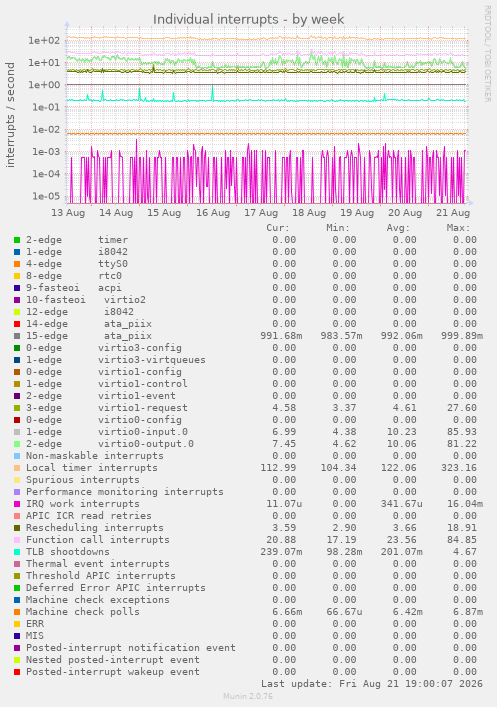Click the IRQ work interrupts color swatch
This screenshot has width=497, height=707.
pos(17,504)
